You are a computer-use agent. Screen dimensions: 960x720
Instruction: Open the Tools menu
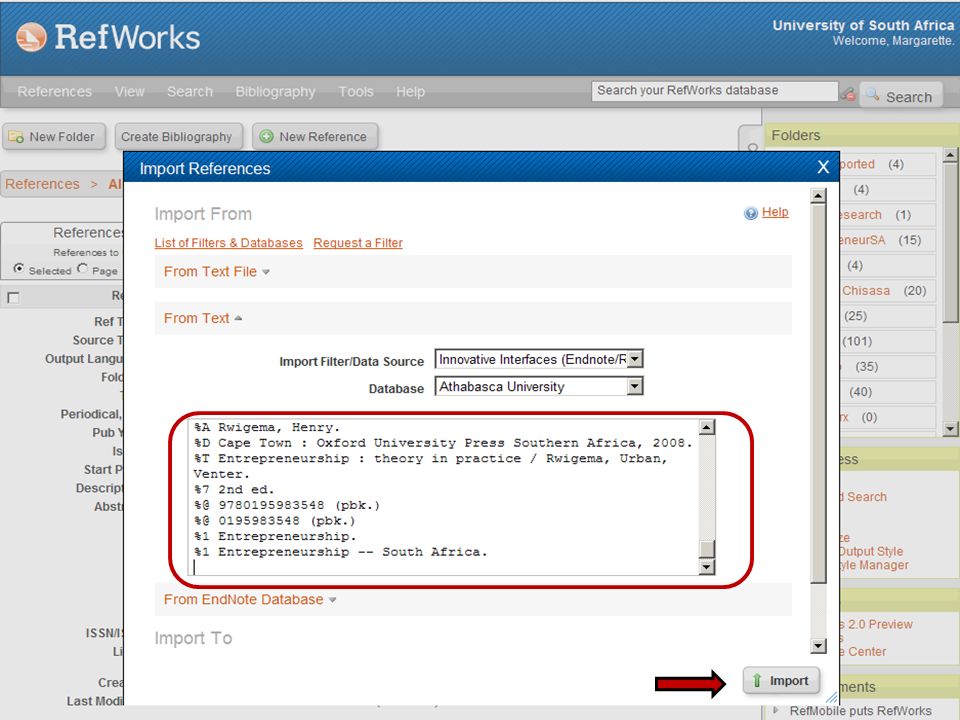click(x=356, y=92)
